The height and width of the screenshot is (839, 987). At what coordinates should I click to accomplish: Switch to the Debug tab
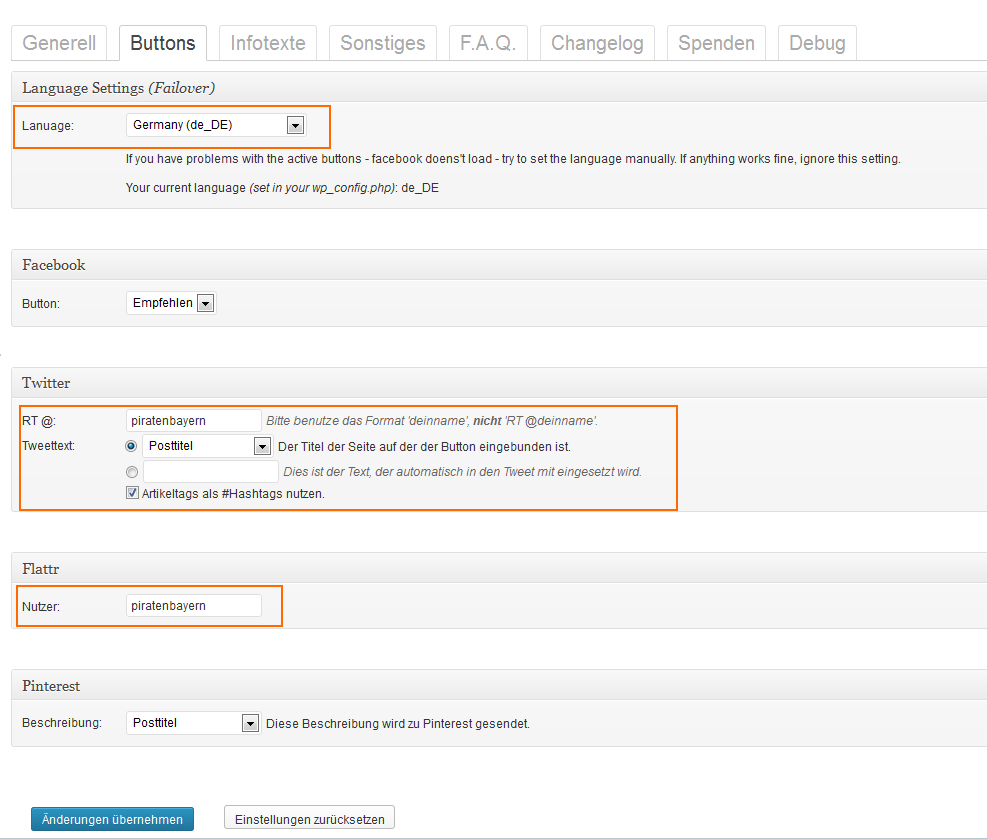816,43
